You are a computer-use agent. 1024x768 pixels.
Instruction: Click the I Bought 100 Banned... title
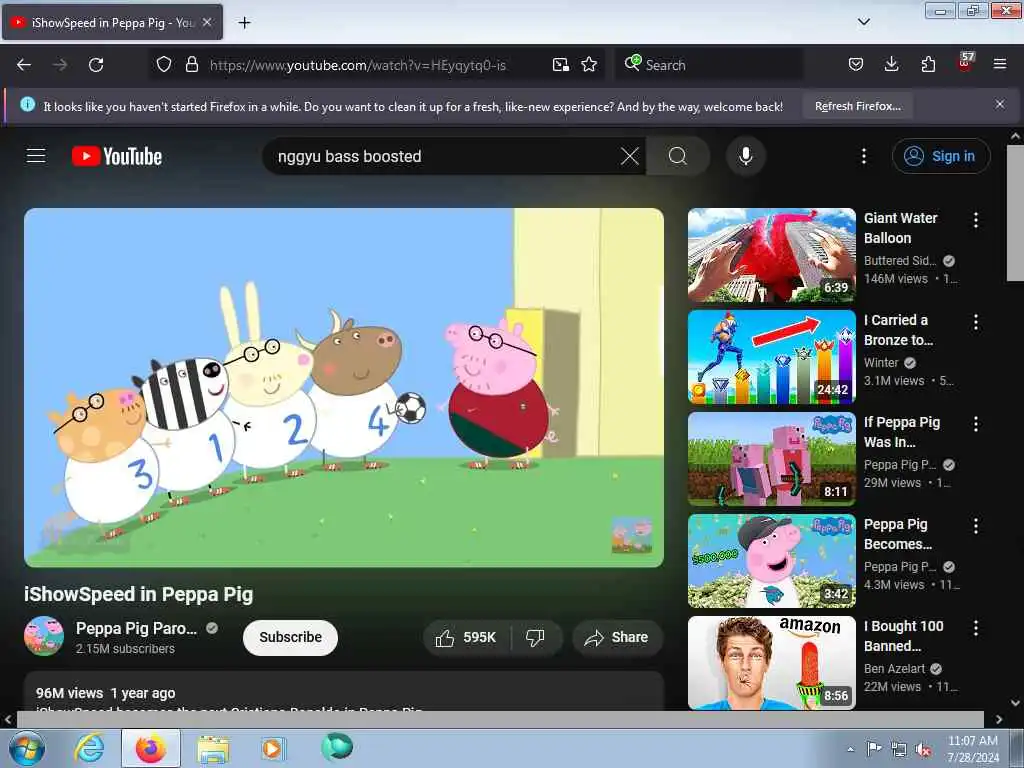click(x=904, y=635)
